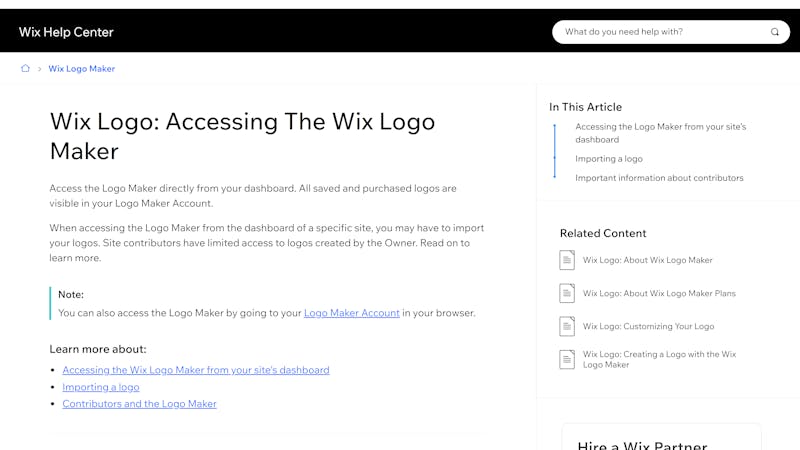Select 'Importing a logo' in In This Article
Viewport: 800px width, 450px height.
pyautogui.click(x=609, y=159)
